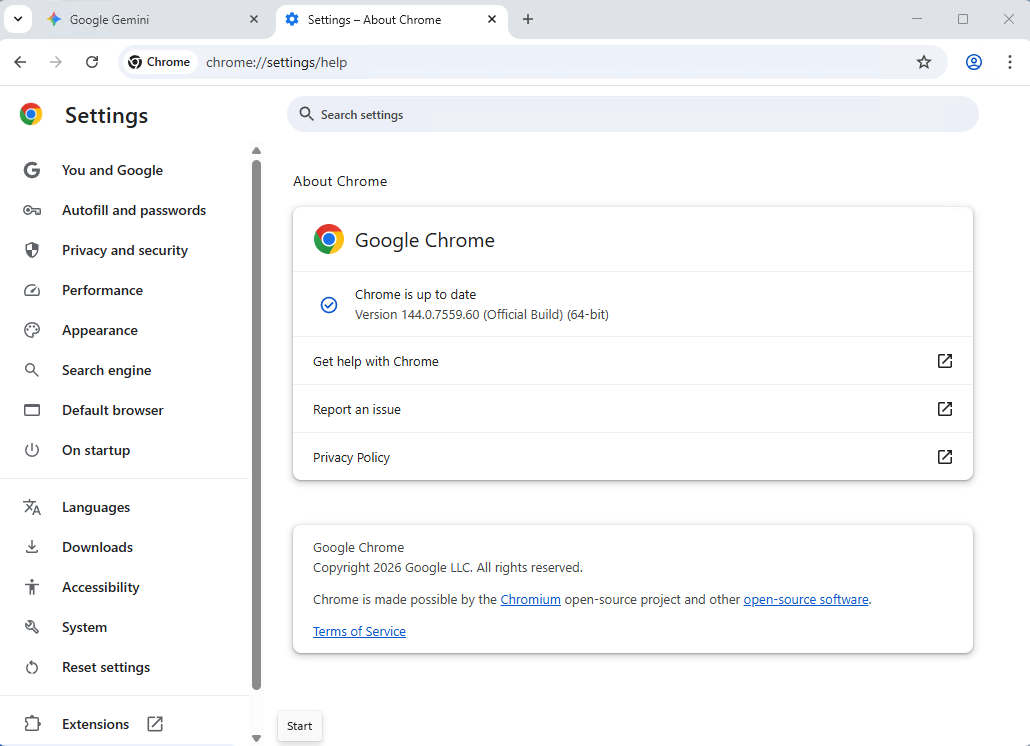The height and width of the screenshot is (746, 1030).
Task: Open Get help with Chrome external link icon
Action: (944, 361)
